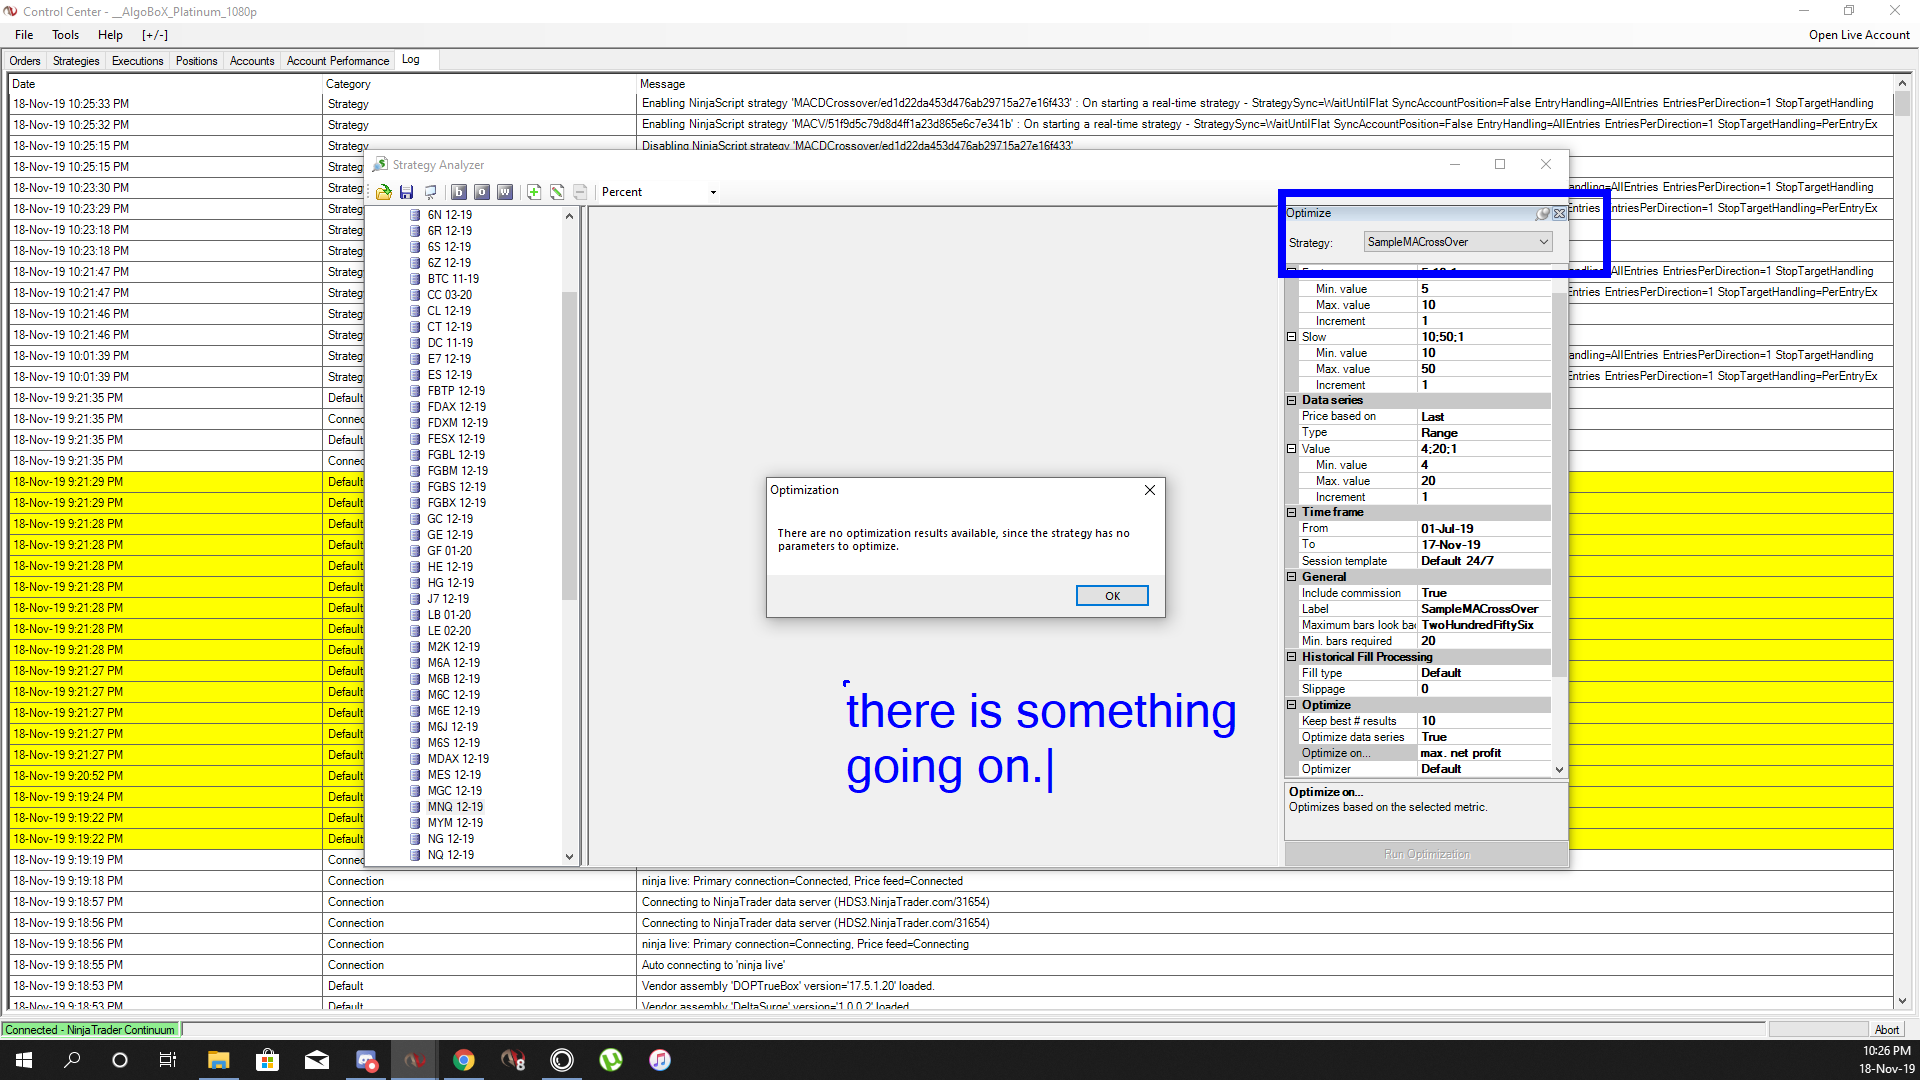Image resolution: width=1920 pixels, height=1080 pixels.
Task: Collapse the Slow parameter expander
Action: (x=1291, y=337)
